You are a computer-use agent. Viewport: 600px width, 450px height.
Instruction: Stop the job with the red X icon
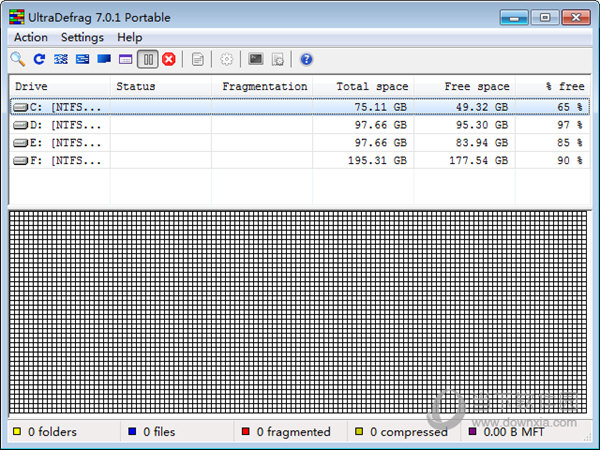coord(169,59)
